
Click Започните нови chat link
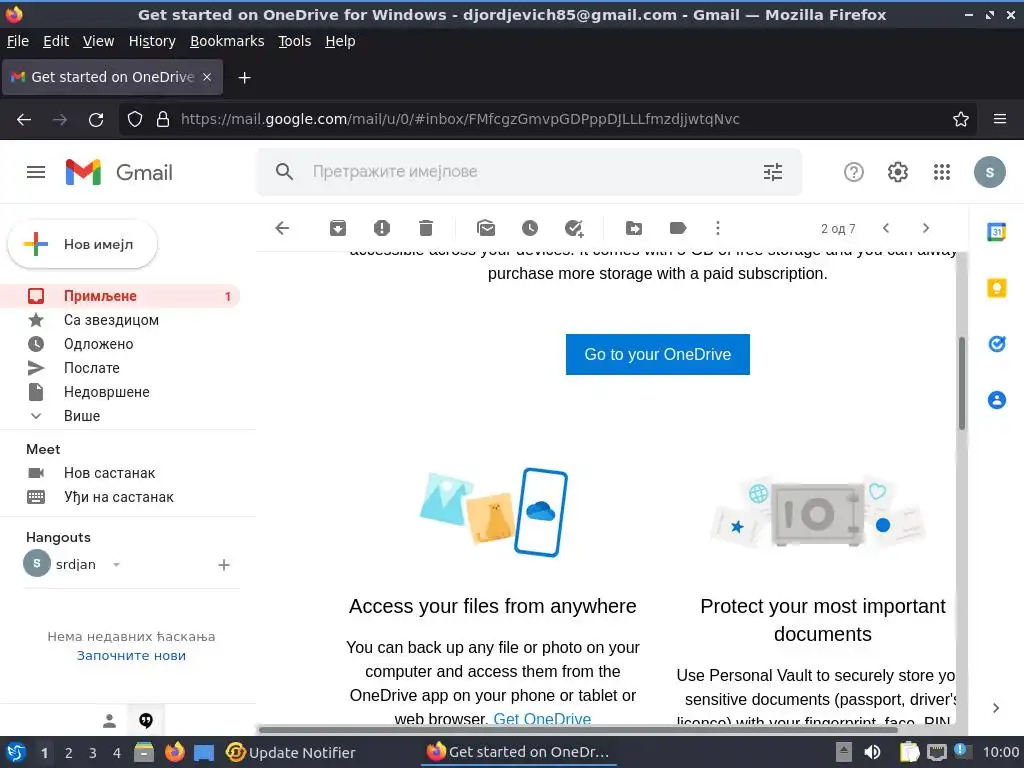131,656
